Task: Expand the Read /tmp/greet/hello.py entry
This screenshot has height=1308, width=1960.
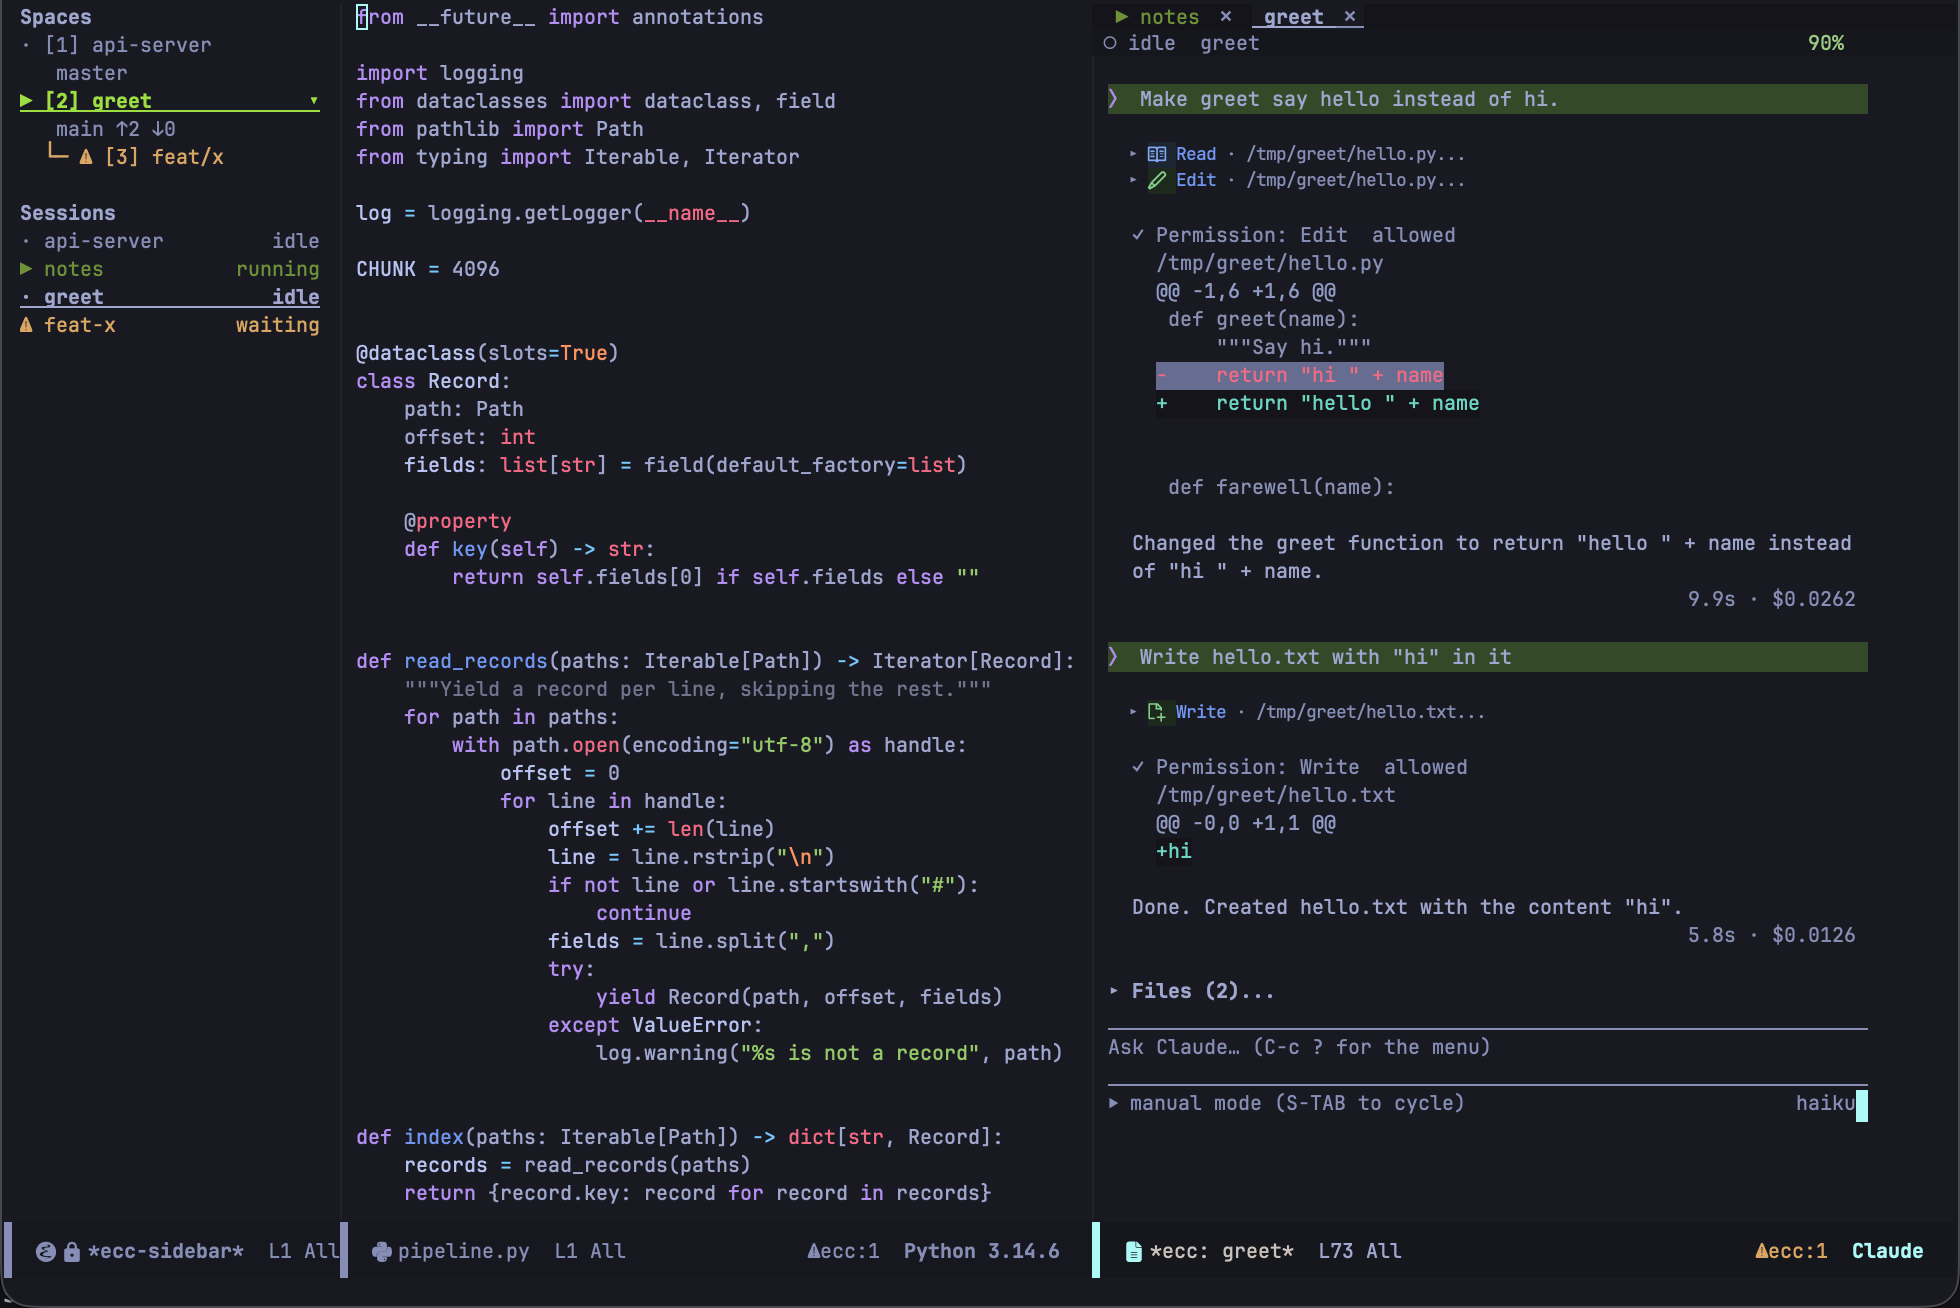Action: point(1133,154)
